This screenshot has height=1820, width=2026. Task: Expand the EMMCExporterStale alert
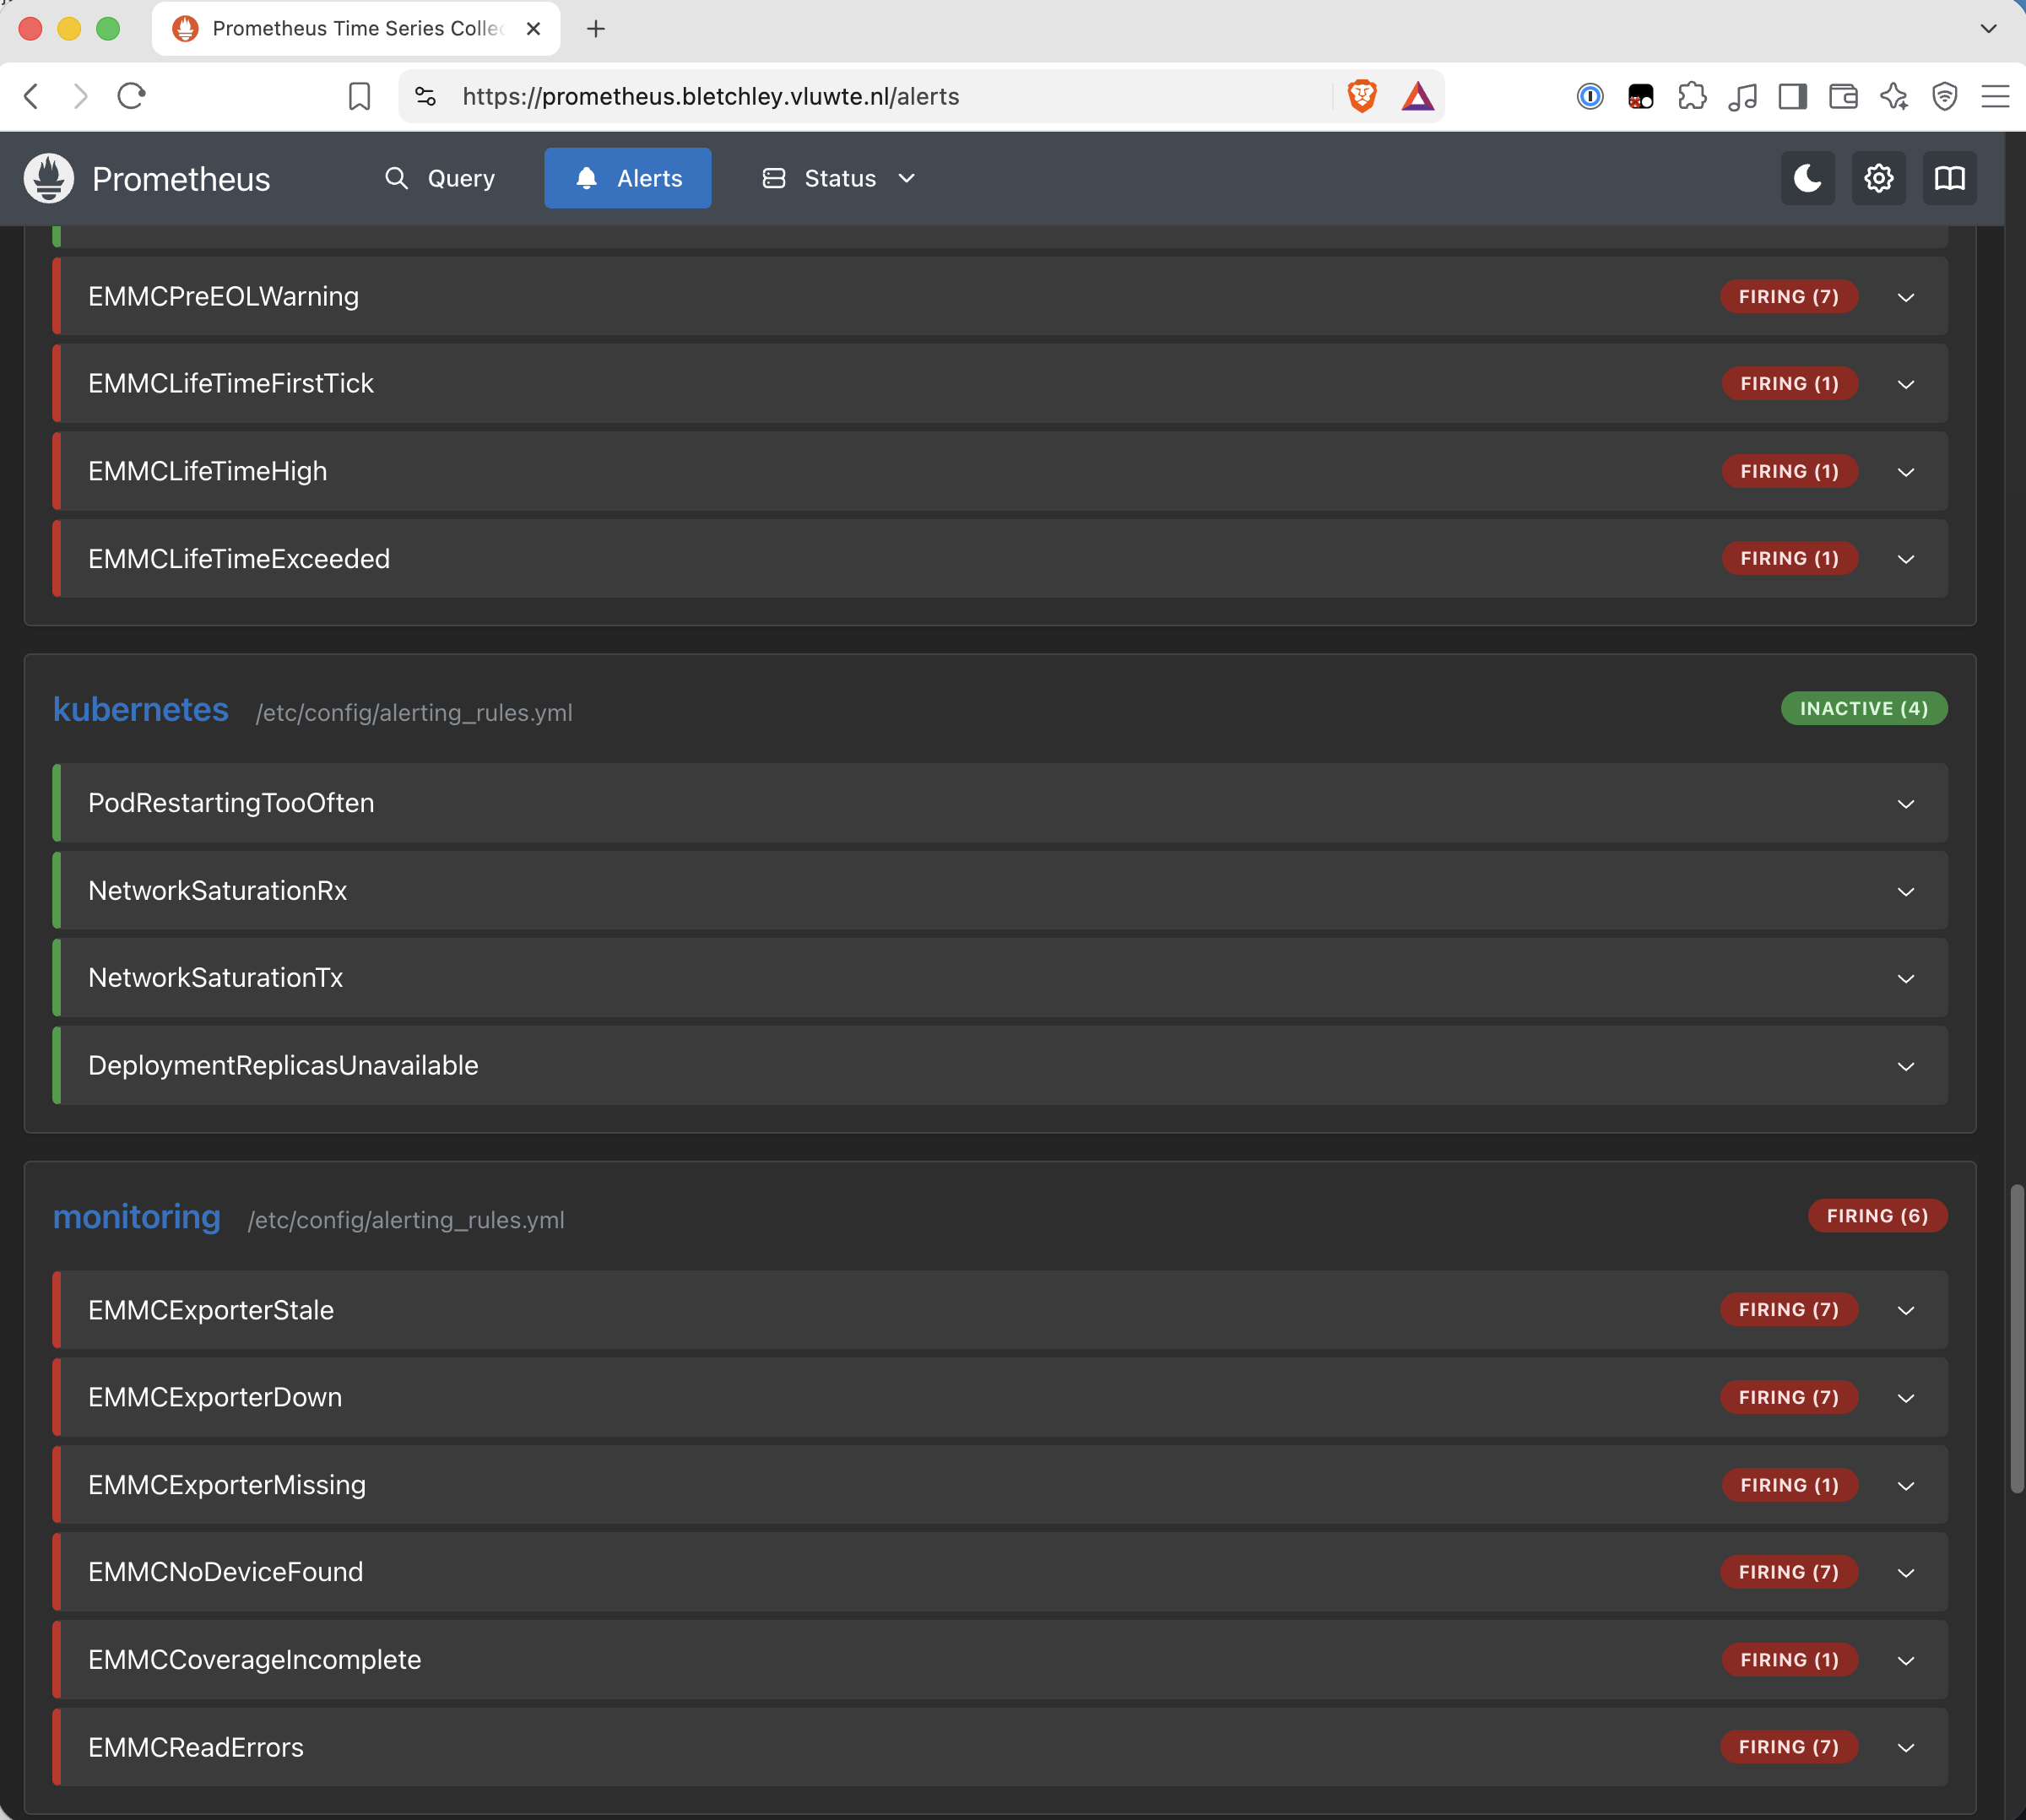coord(1000,1310)
